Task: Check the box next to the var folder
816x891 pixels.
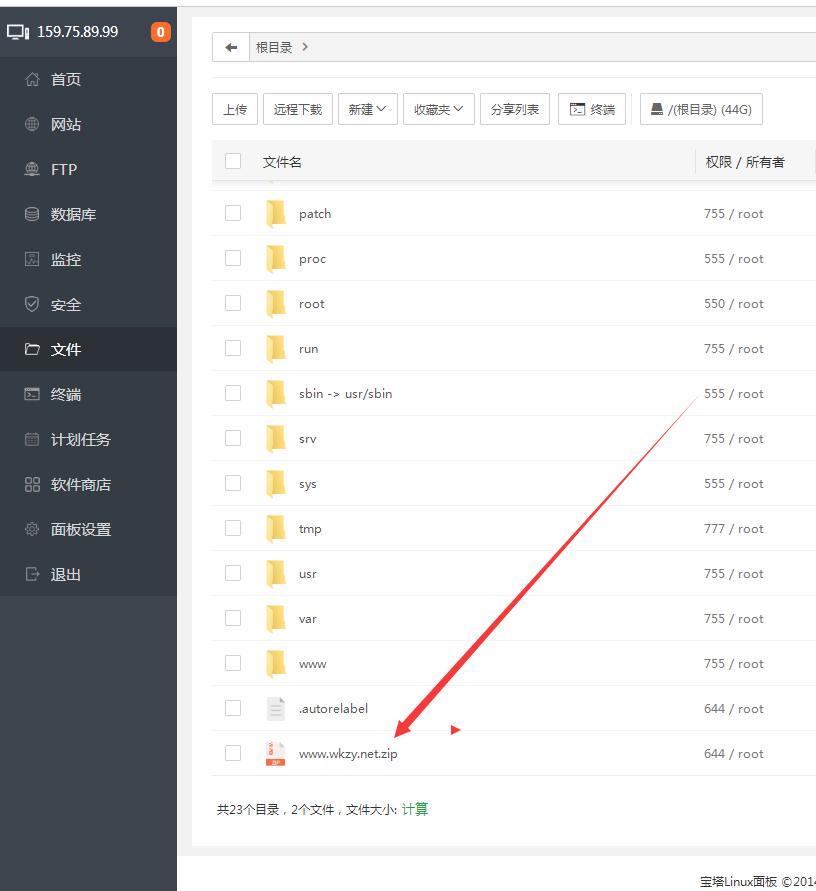Action: 233,618
